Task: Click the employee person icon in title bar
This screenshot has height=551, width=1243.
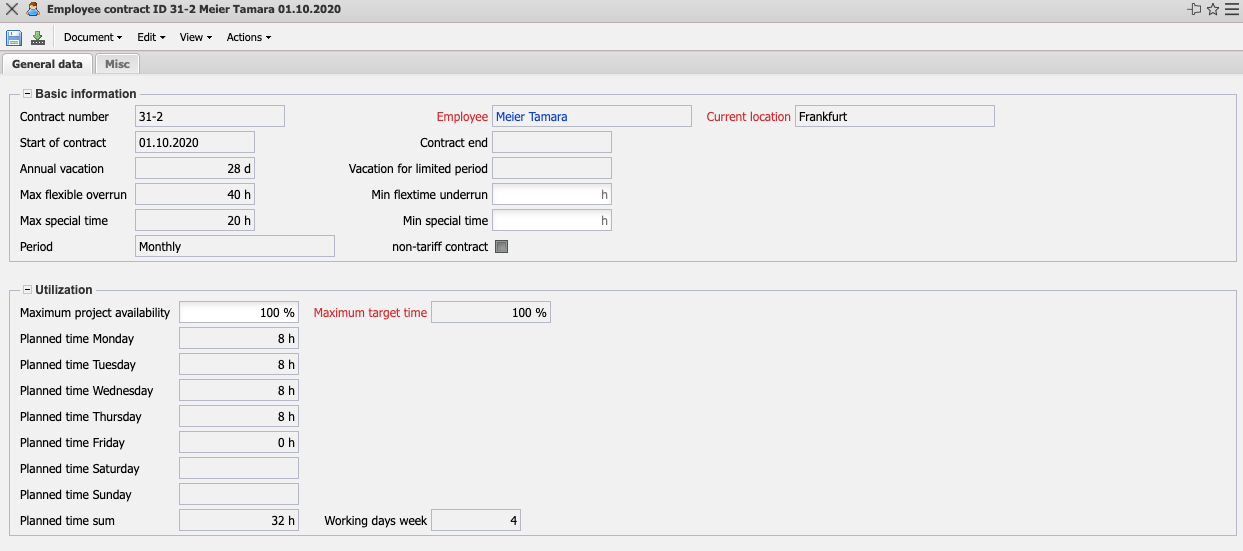Action: [x=33, y=9]
